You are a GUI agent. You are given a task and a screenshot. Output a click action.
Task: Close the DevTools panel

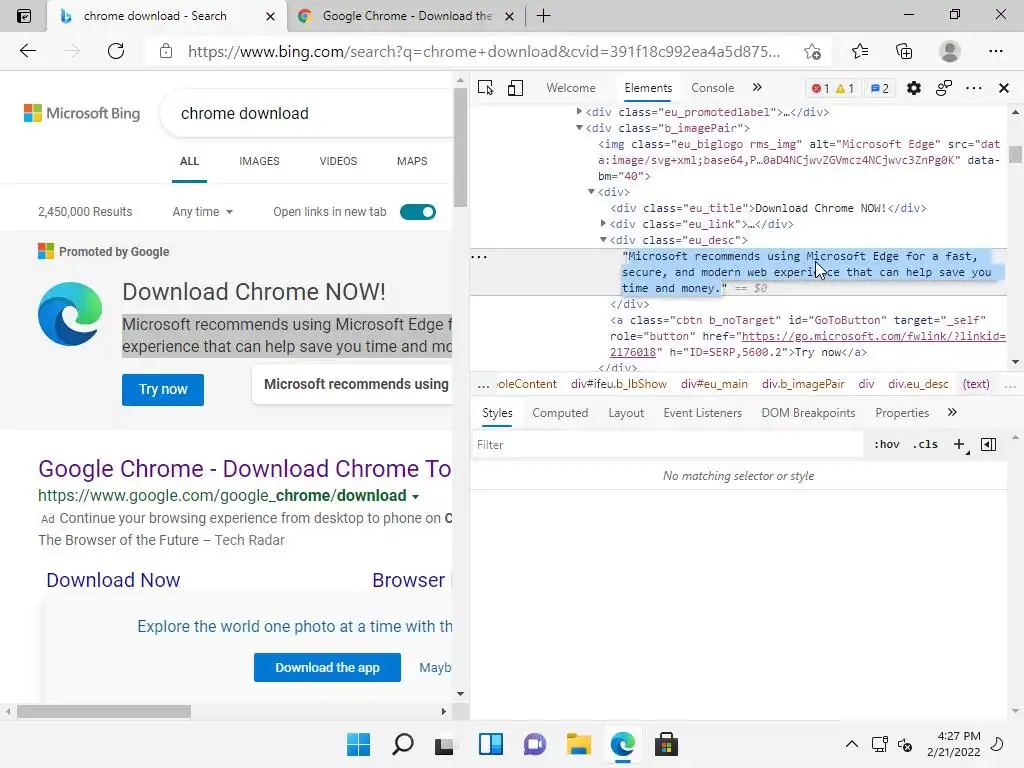(1004, 88)
